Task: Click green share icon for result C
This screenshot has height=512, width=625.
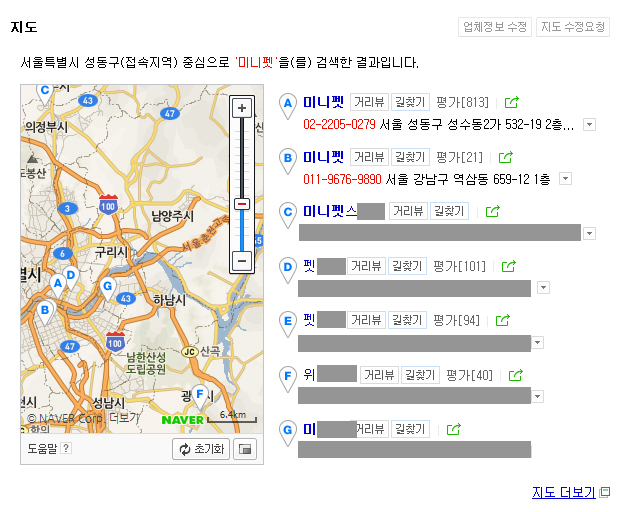Action: 493,211
